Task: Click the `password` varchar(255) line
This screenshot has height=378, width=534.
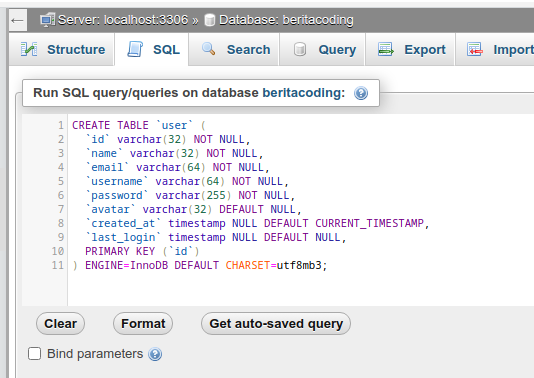Action: coord(190,195)
